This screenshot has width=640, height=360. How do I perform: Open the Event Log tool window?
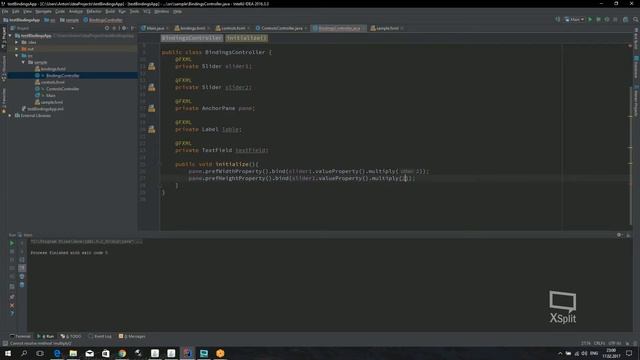pos(100,336)
